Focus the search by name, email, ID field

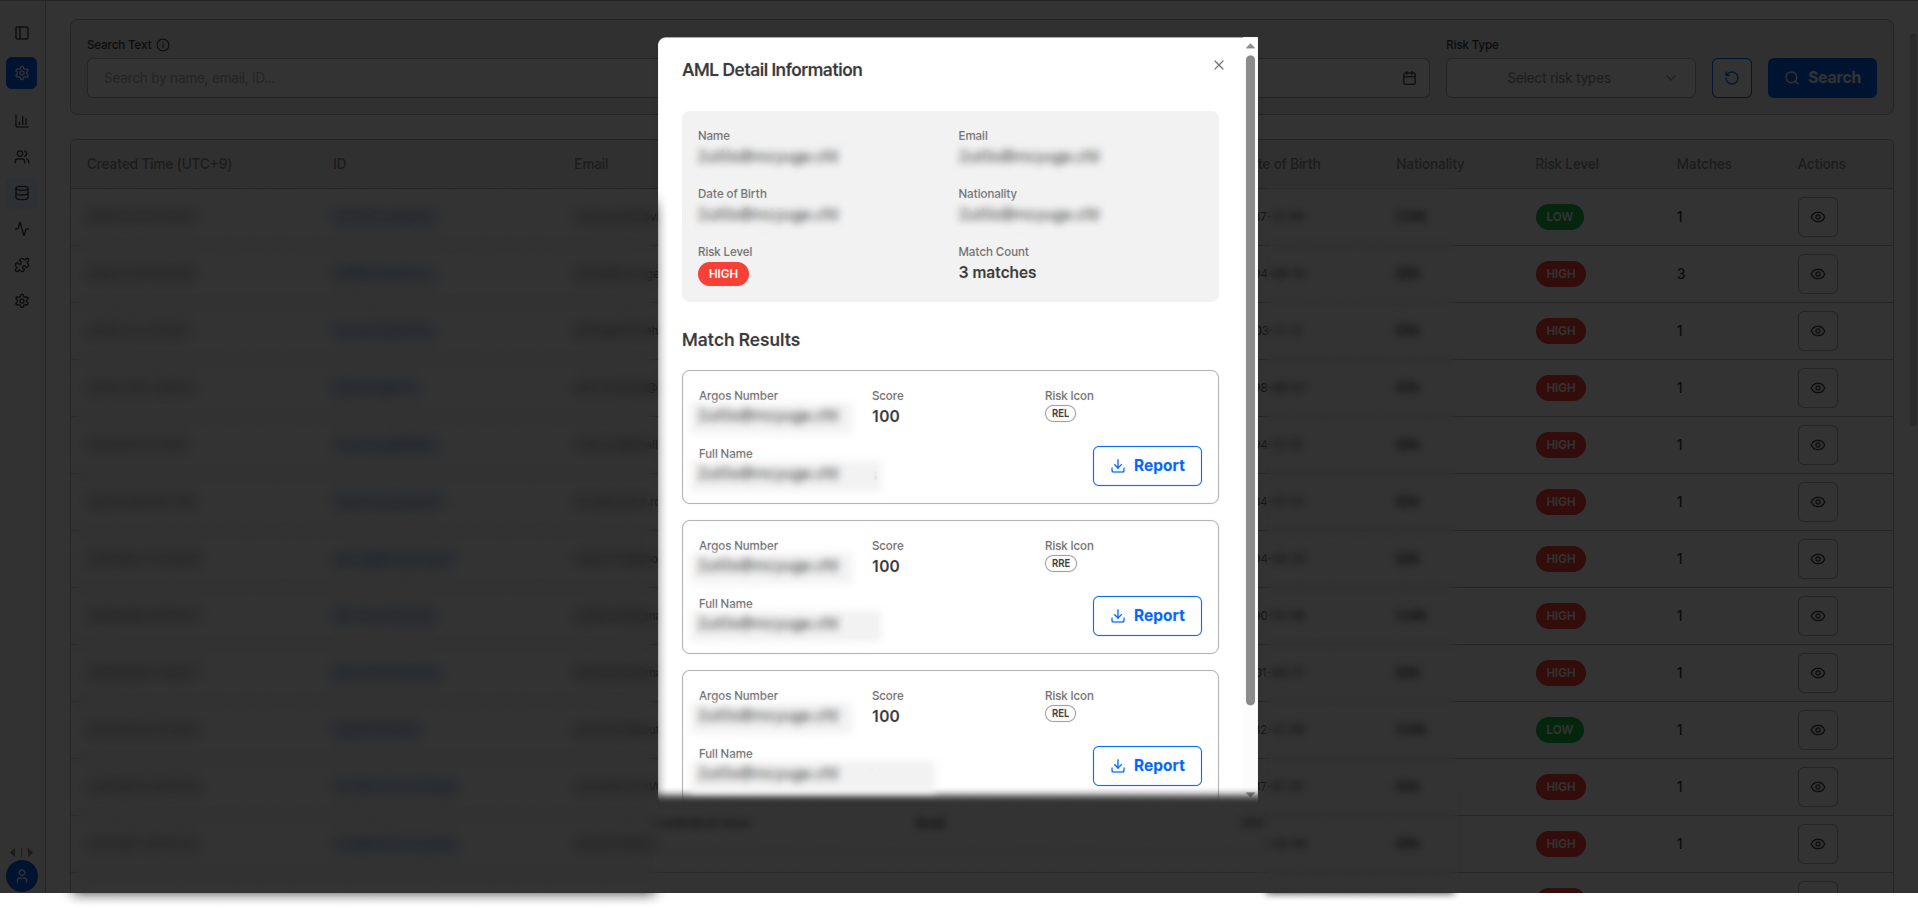tap(372, 78)
